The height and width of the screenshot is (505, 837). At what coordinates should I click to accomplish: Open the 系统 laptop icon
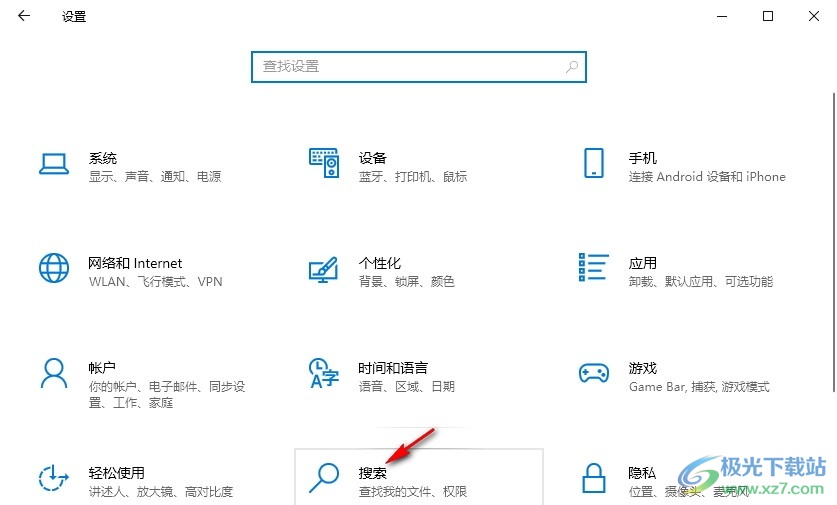coord(54,164)
